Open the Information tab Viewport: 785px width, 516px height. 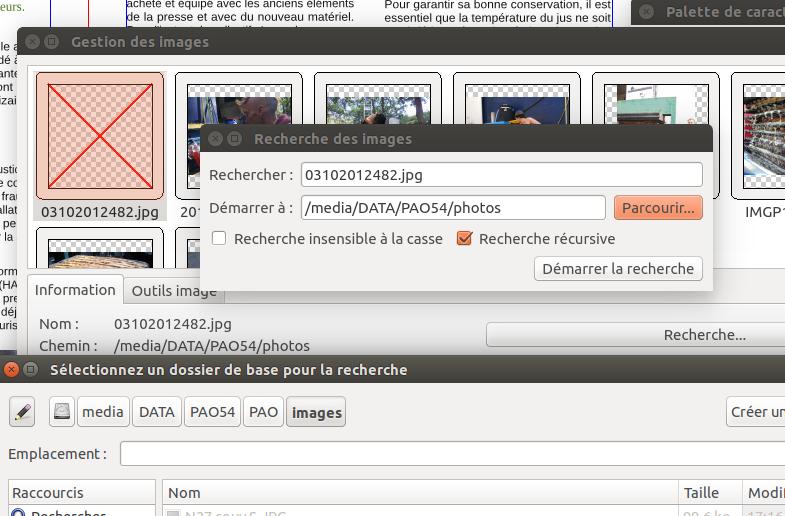(x=75, y=290)
